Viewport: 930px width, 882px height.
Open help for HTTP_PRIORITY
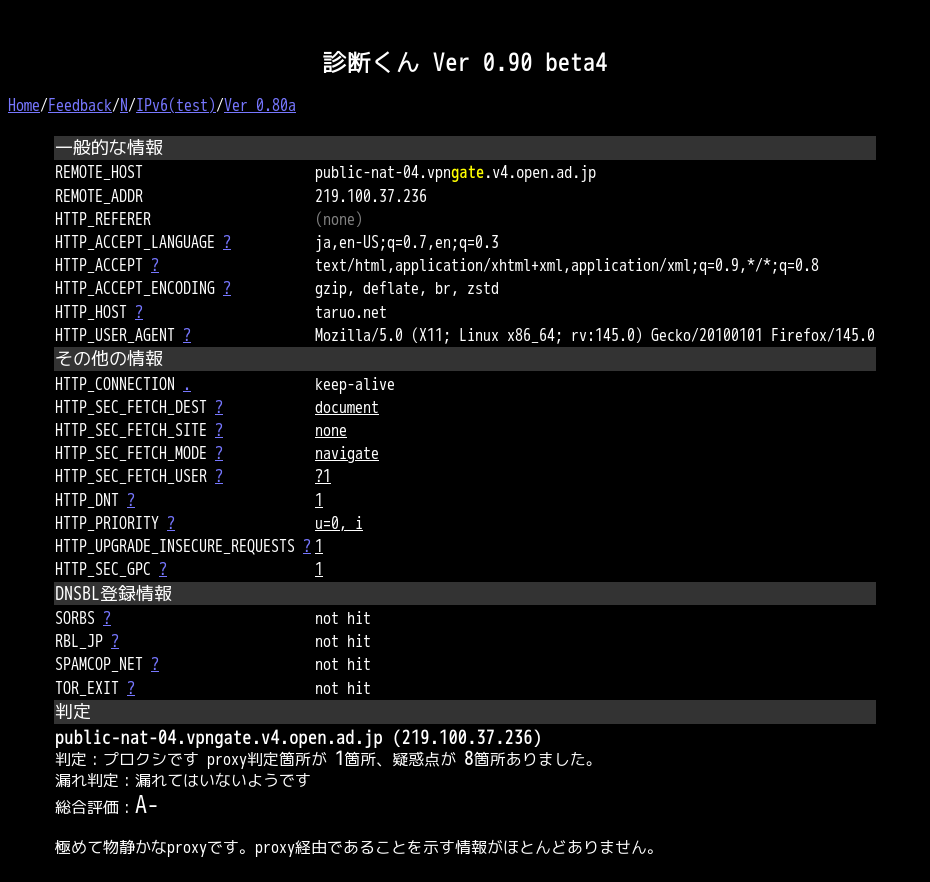[171, 523]
